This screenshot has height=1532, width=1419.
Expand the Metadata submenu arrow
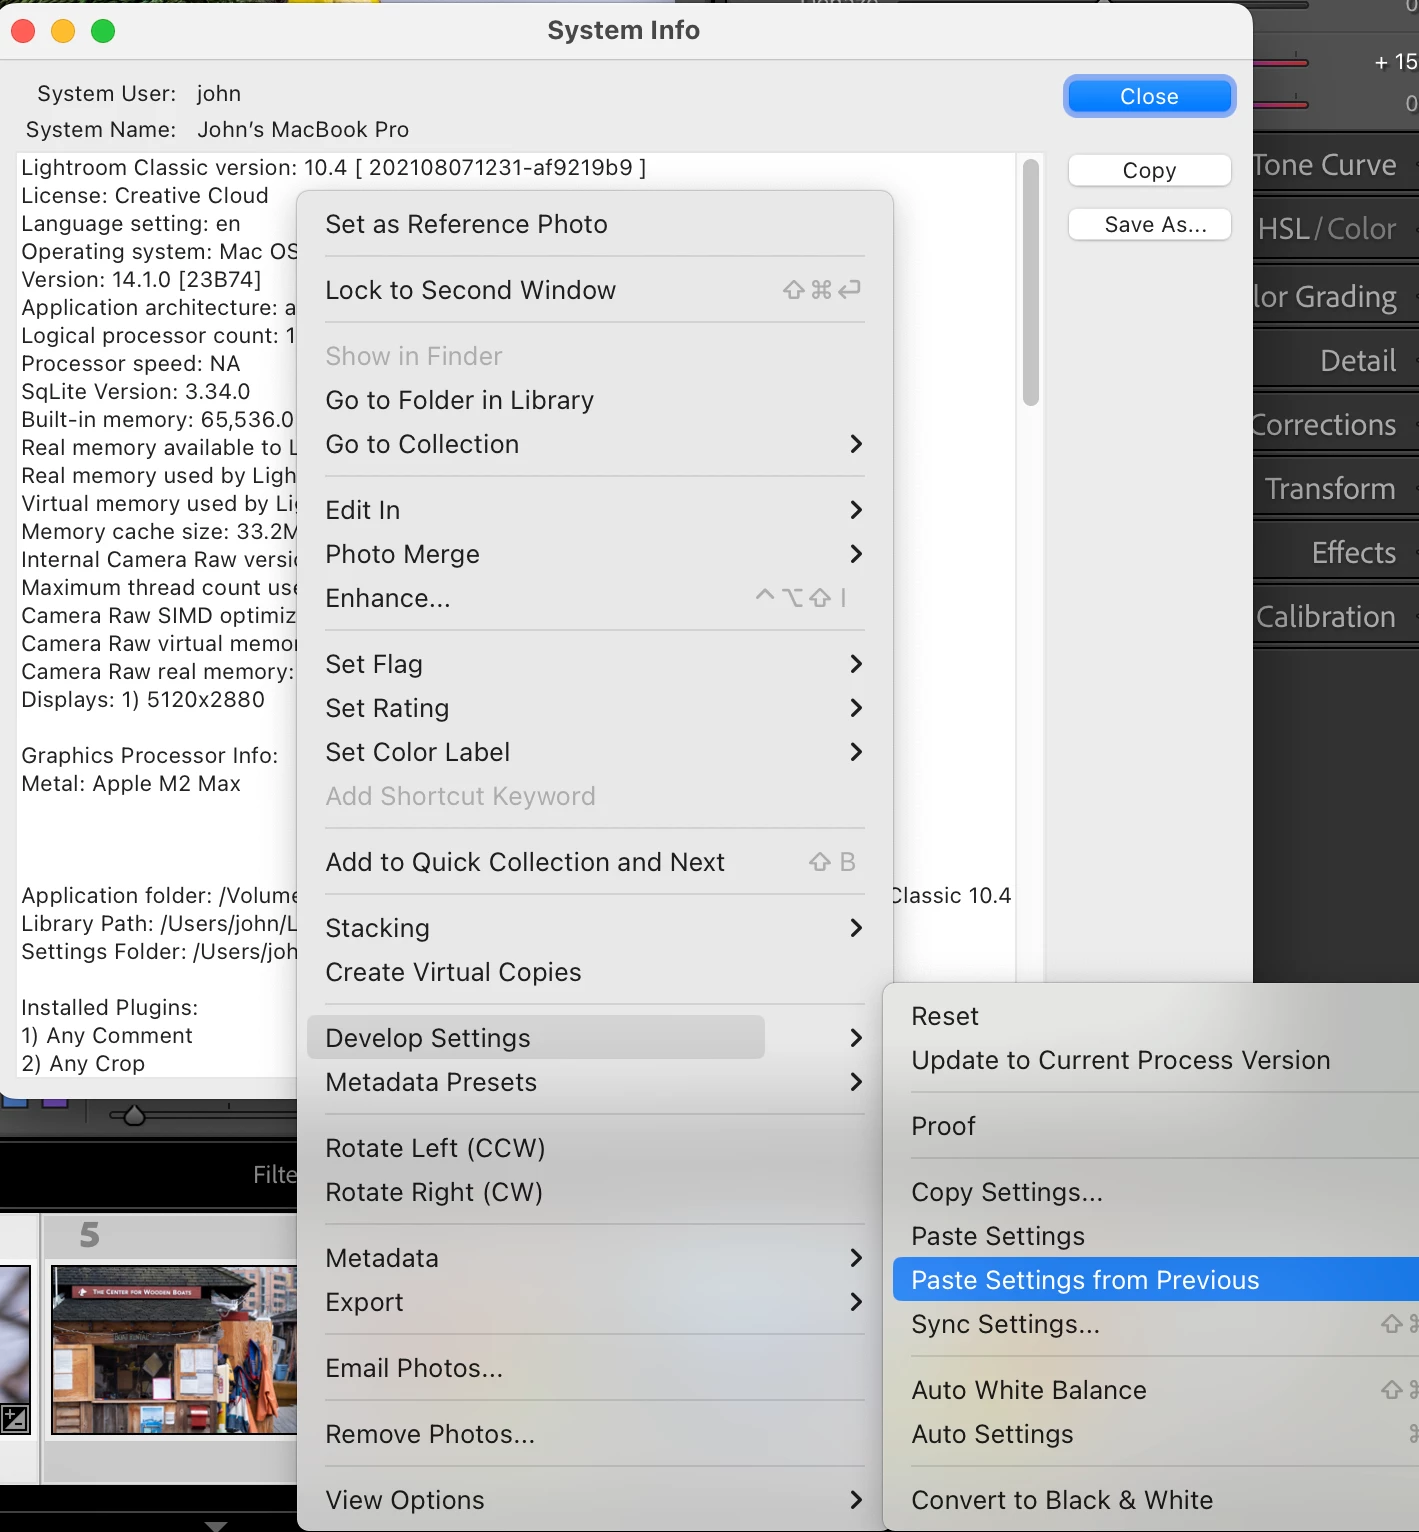click(856, 1258)
